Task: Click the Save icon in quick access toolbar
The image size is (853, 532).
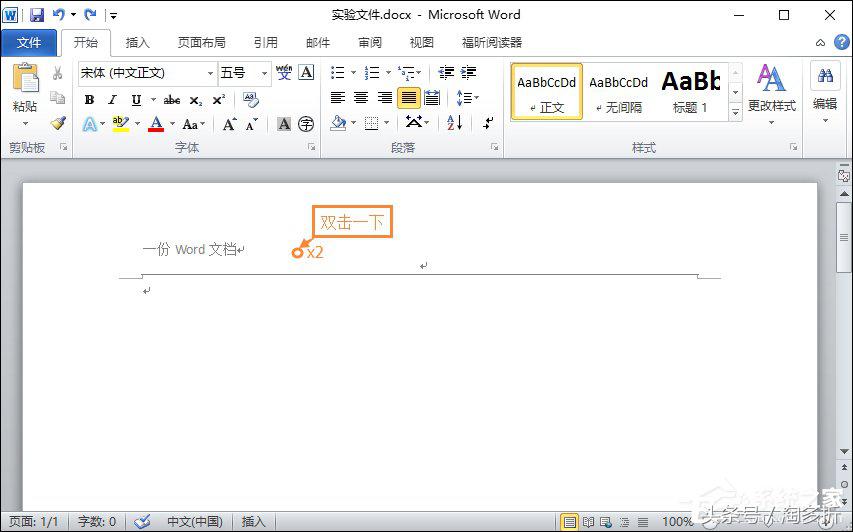Action: coord(36,15)
